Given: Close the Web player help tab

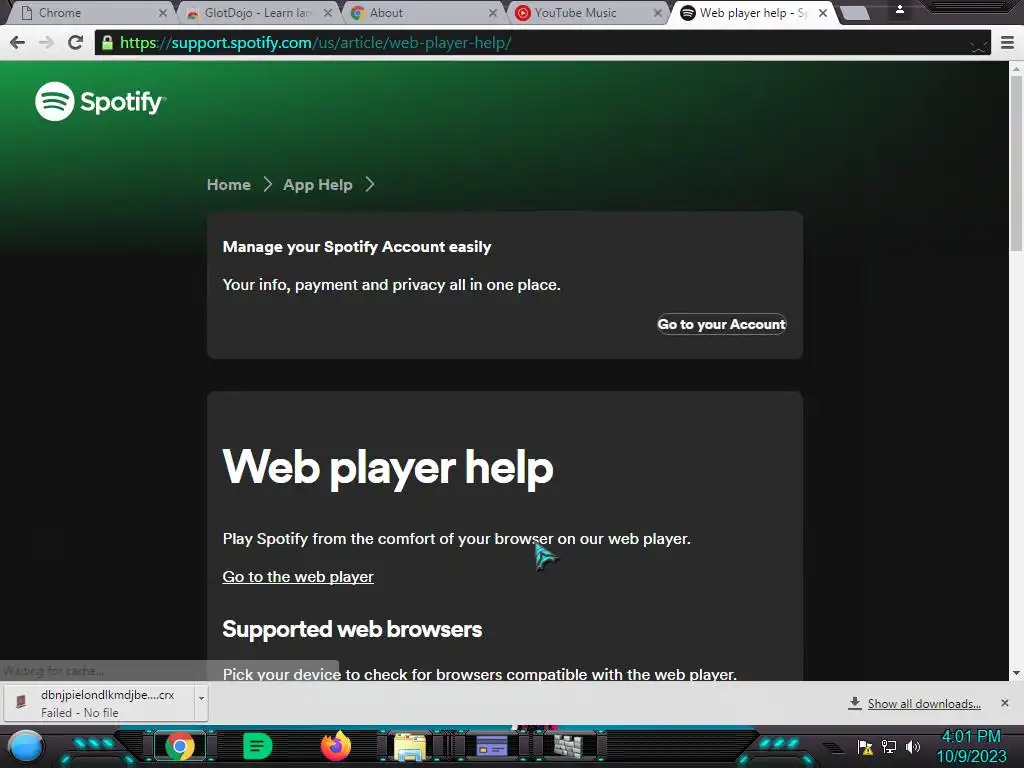Looking at the screenshot, I should 823,13.
